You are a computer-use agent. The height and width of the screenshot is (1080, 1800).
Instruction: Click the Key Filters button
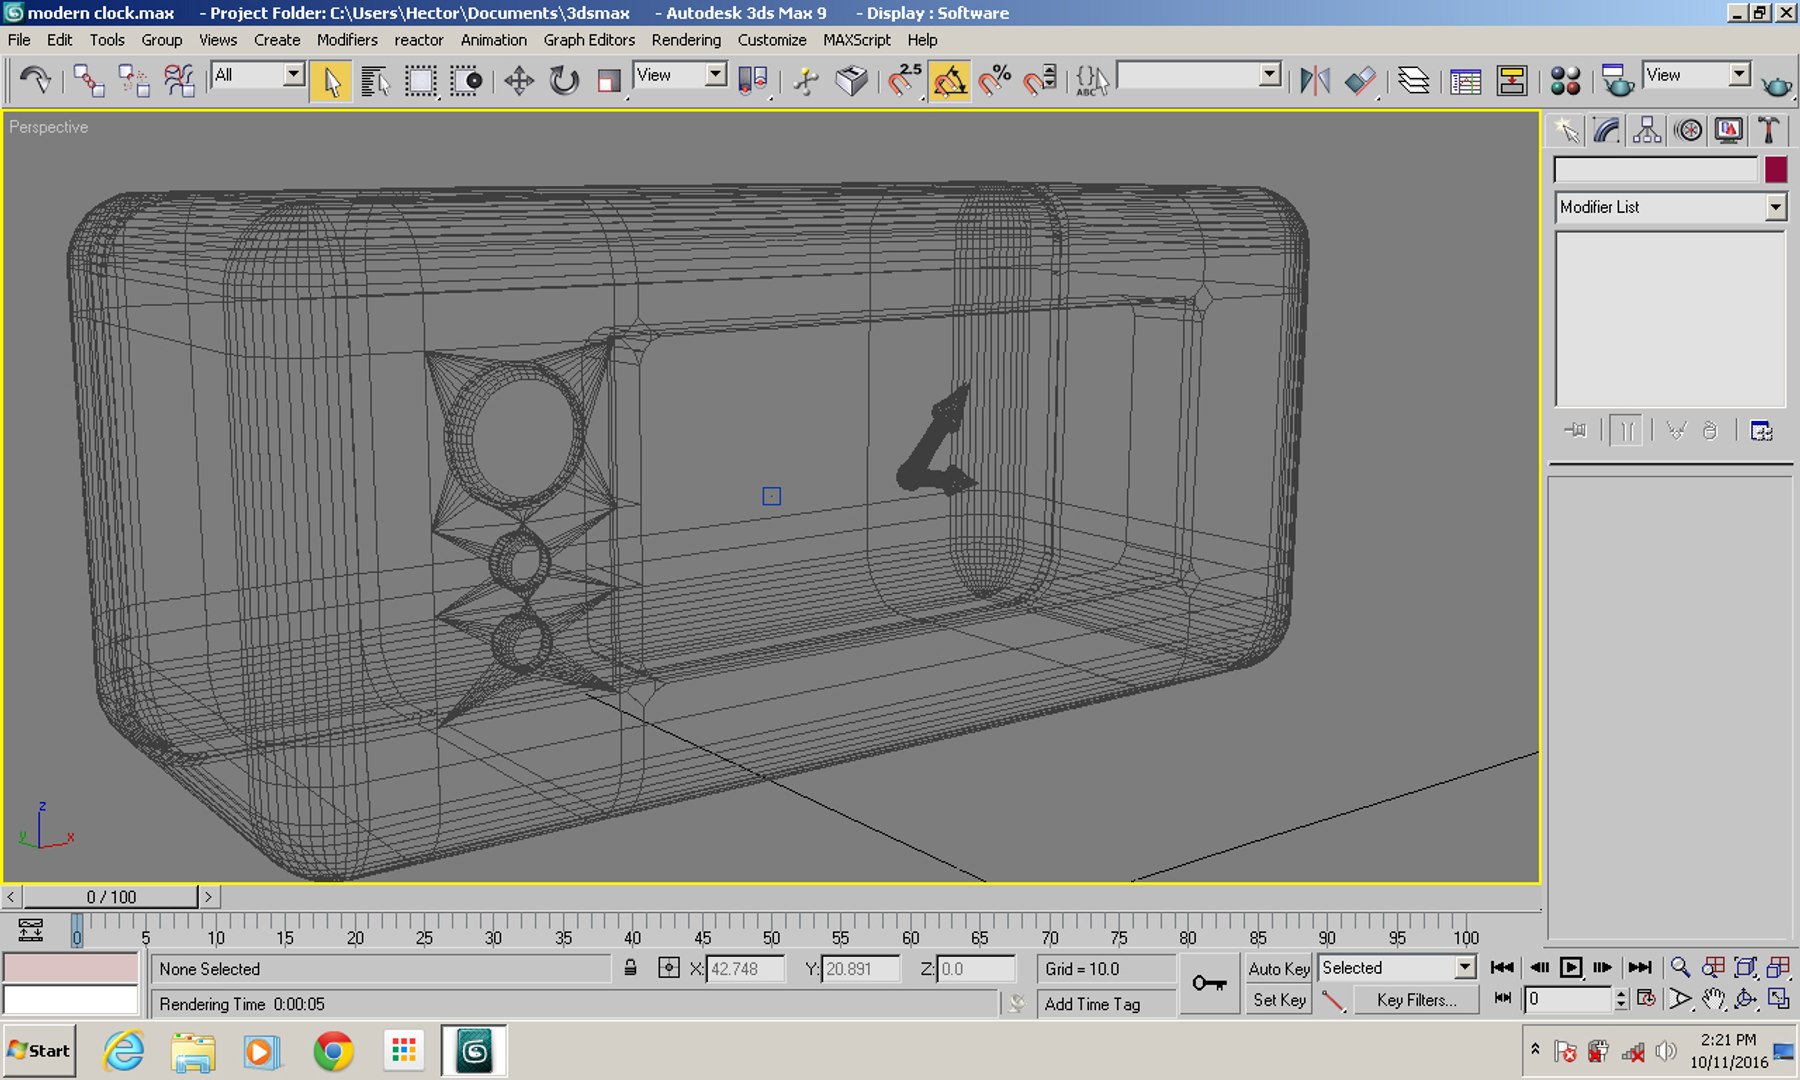[1416, 1000]
